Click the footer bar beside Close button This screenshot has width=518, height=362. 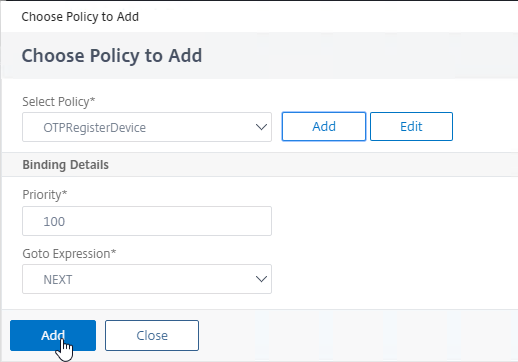358,335
